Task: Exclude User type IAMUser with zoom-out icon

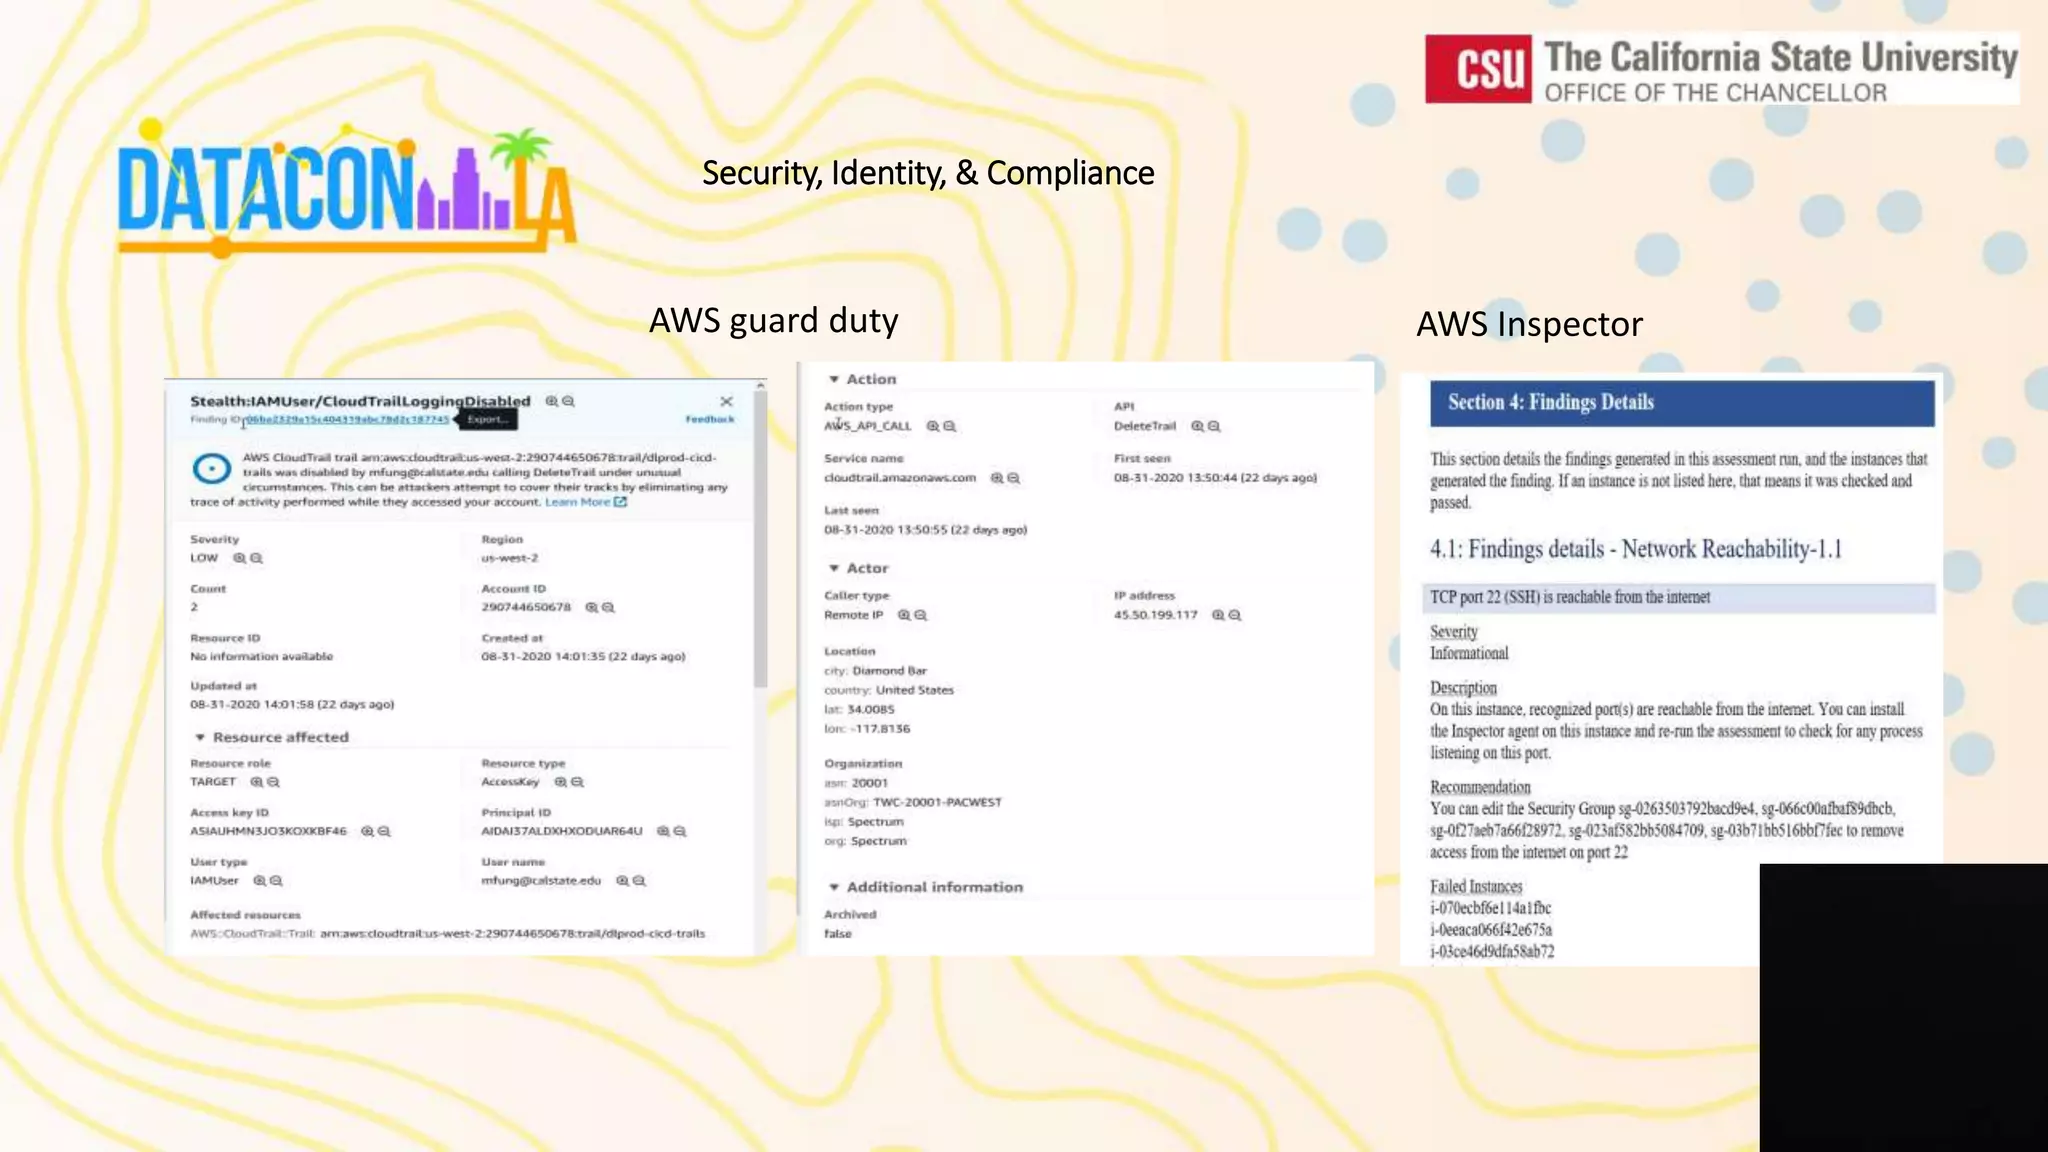Action: click(276, 881)
